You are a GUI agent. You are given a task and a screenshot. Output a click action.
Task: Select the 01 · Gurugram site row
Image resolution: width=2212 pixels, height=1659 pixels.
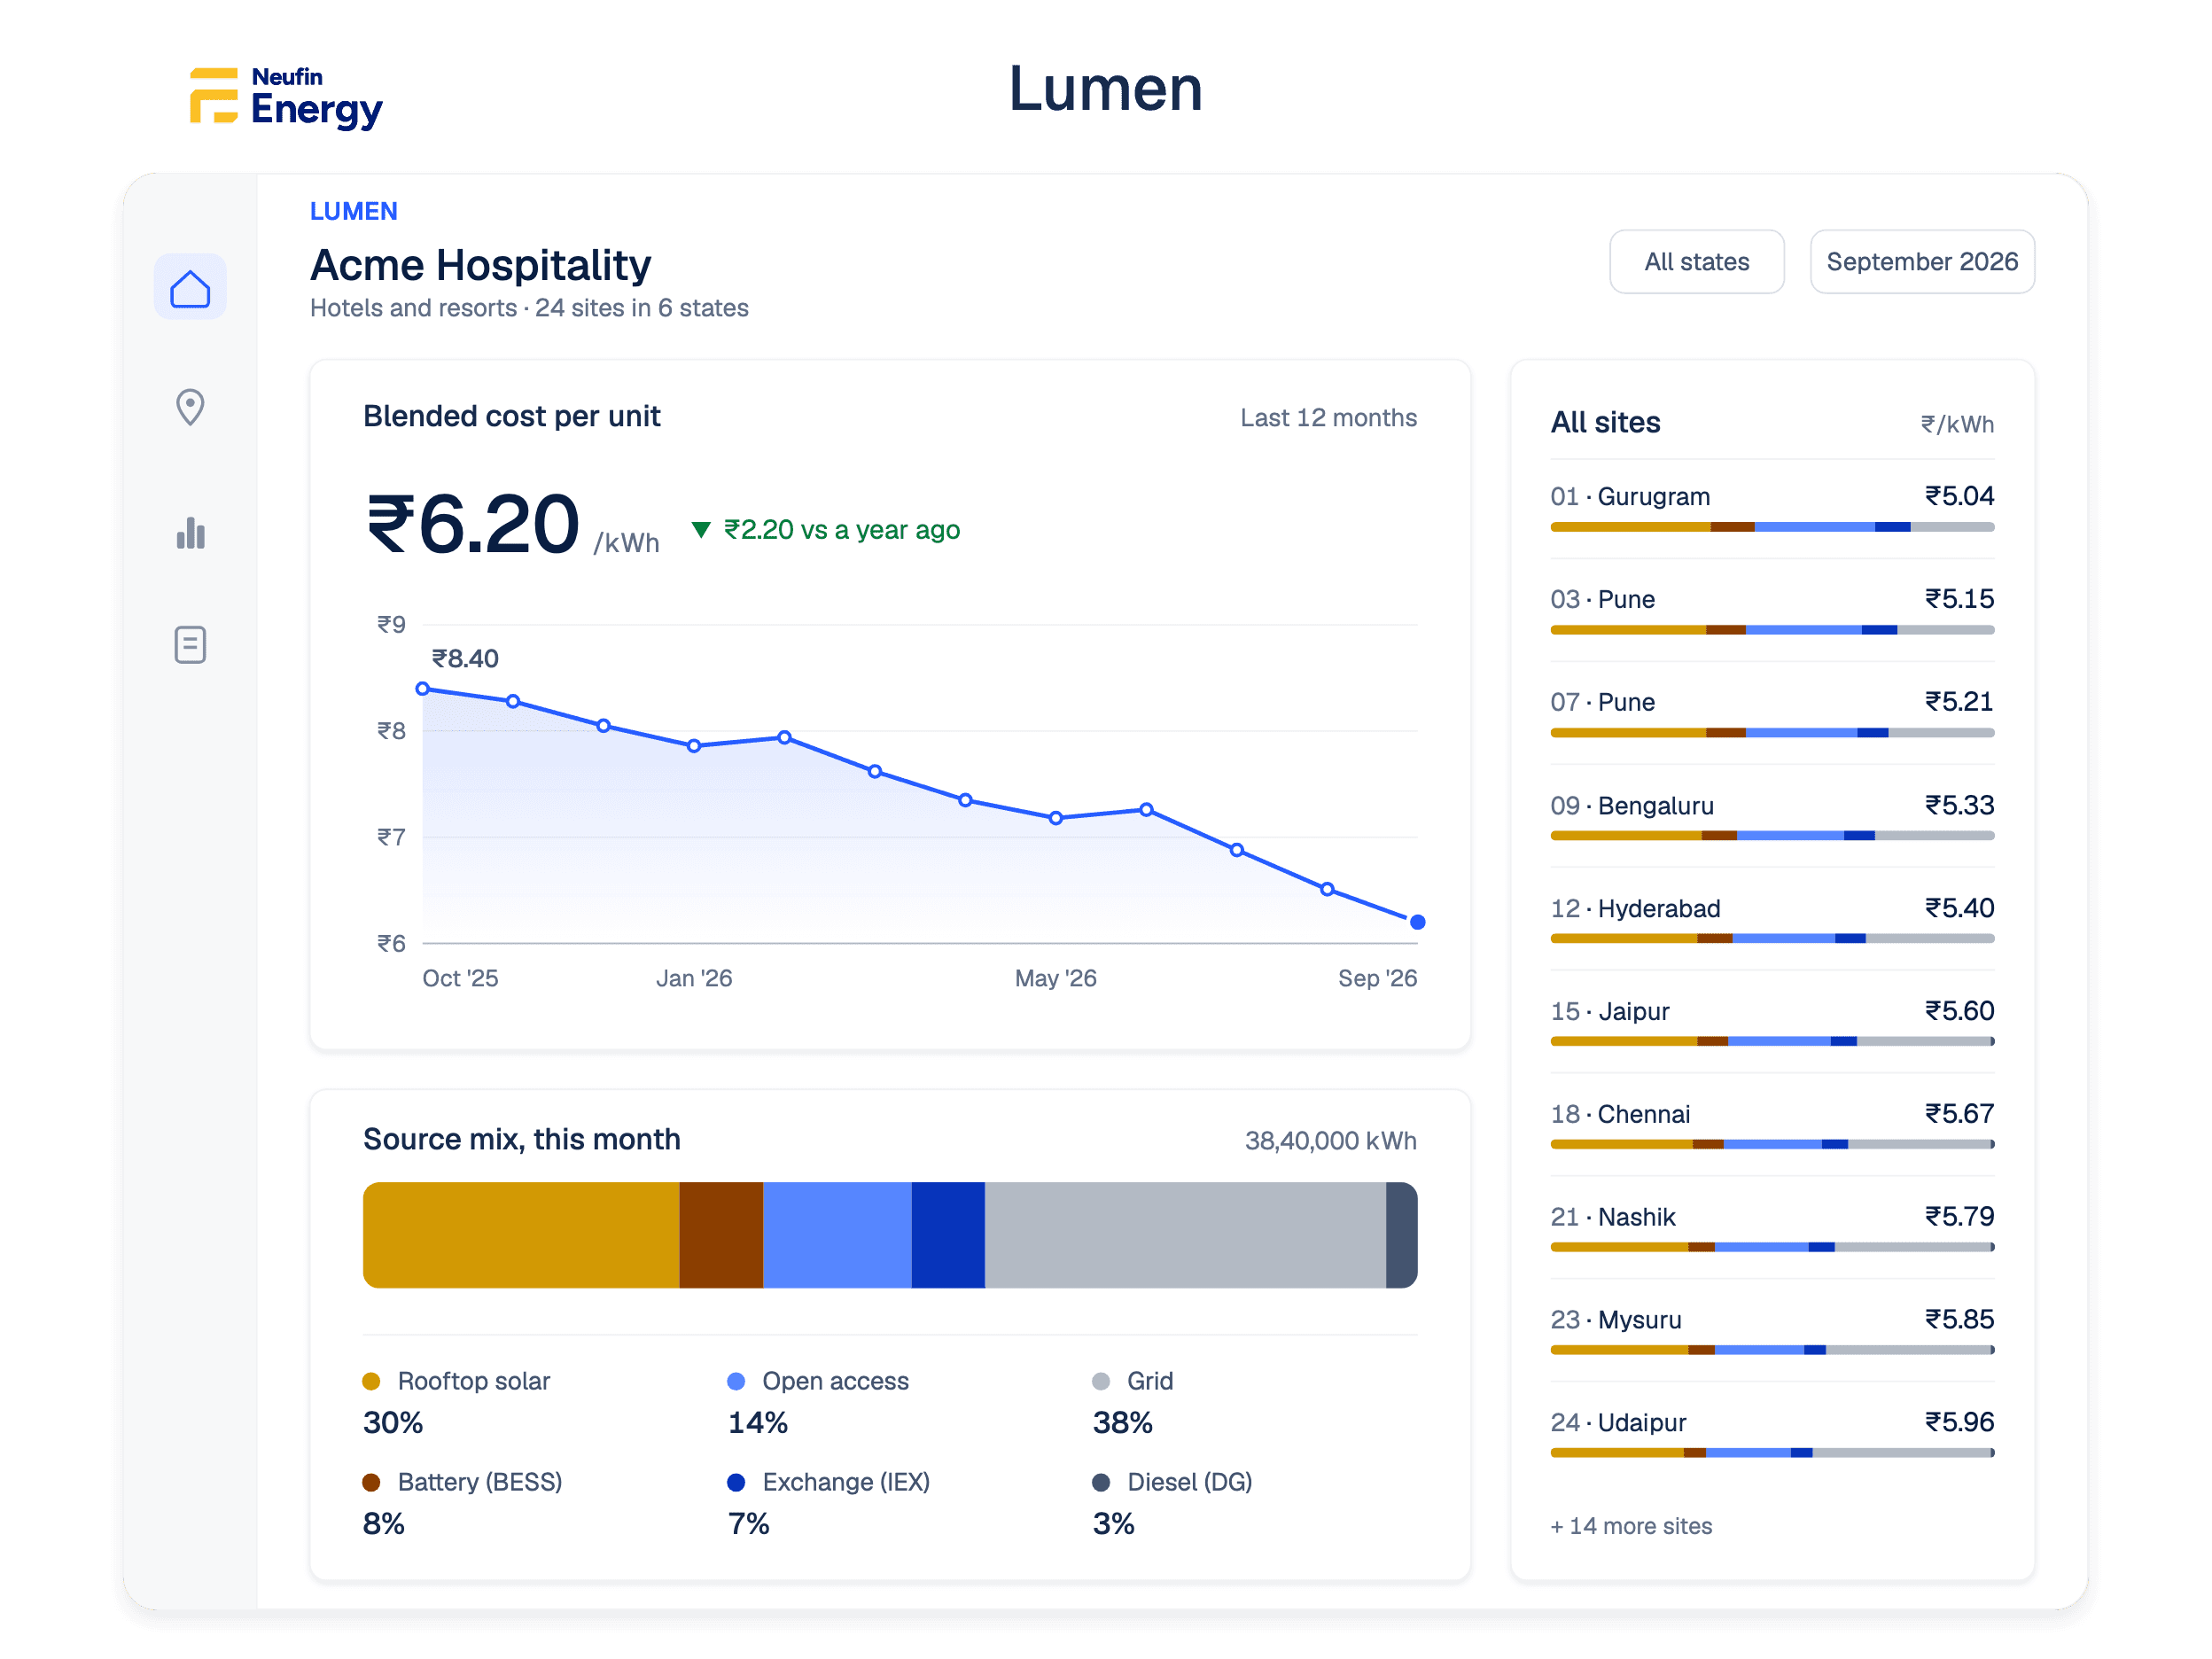tap(1772, 509)
